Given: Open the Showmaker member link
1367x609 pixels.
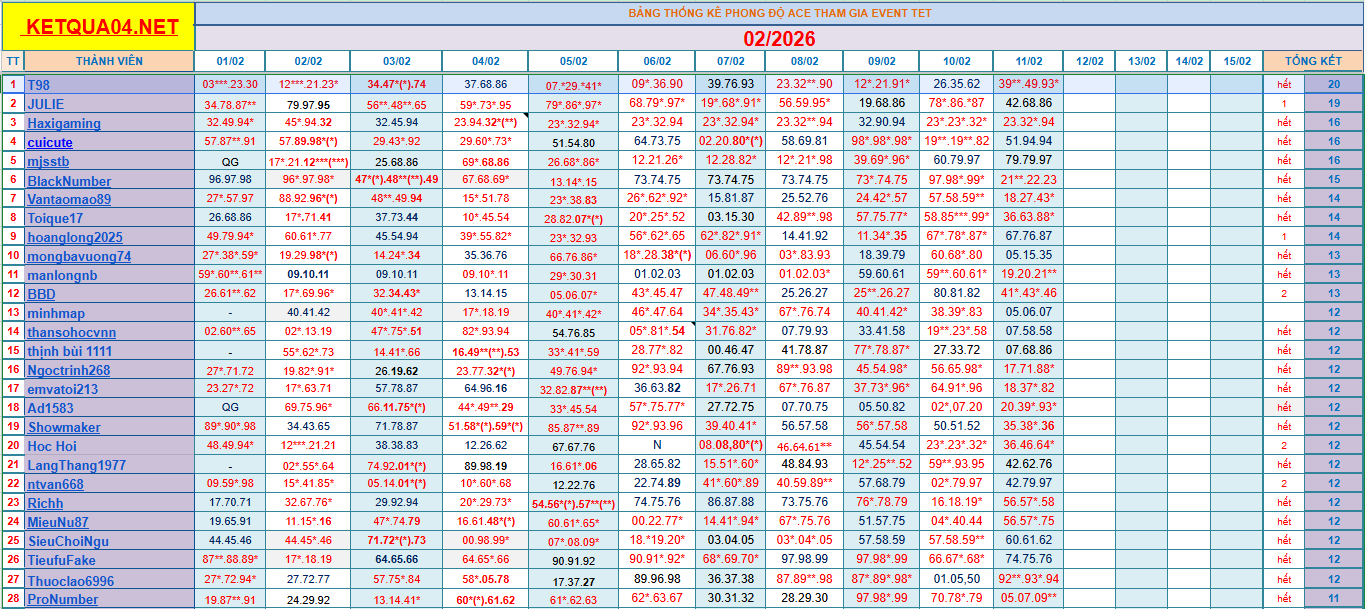Looking at the screenshot, I should click(x=64, y=427).
